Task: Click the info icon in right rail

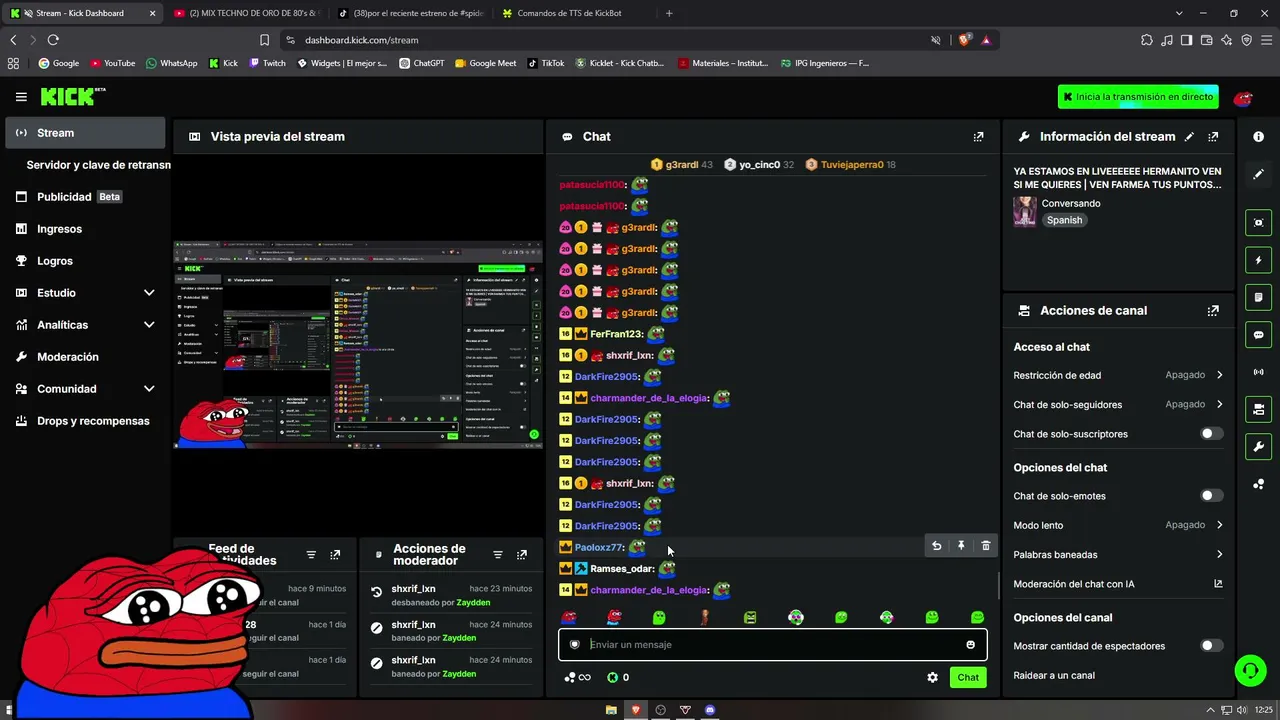Action: tap(1258, 136)
